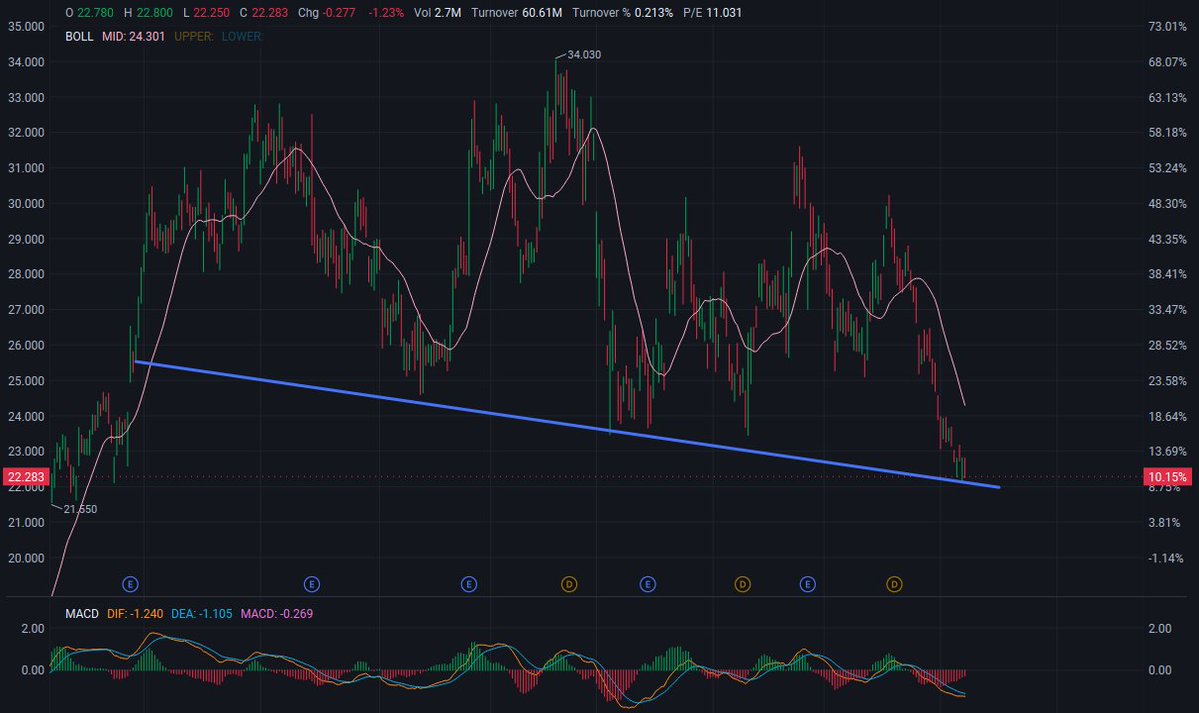Click the 28.000 price axis label

click(x=26, y=274)
